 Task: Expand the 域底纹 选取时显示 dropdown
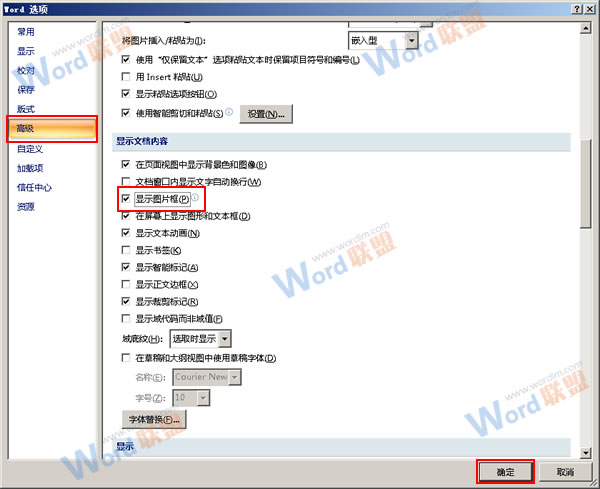coord(225,339)
